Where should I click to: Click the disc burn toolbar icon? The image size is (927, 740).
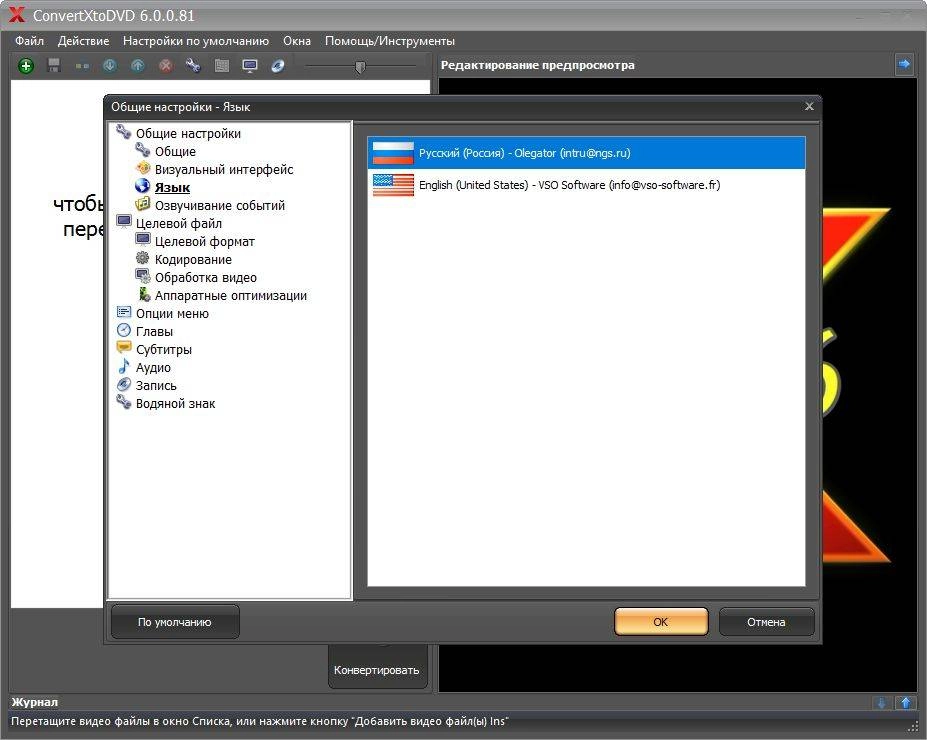coord(278,66)
